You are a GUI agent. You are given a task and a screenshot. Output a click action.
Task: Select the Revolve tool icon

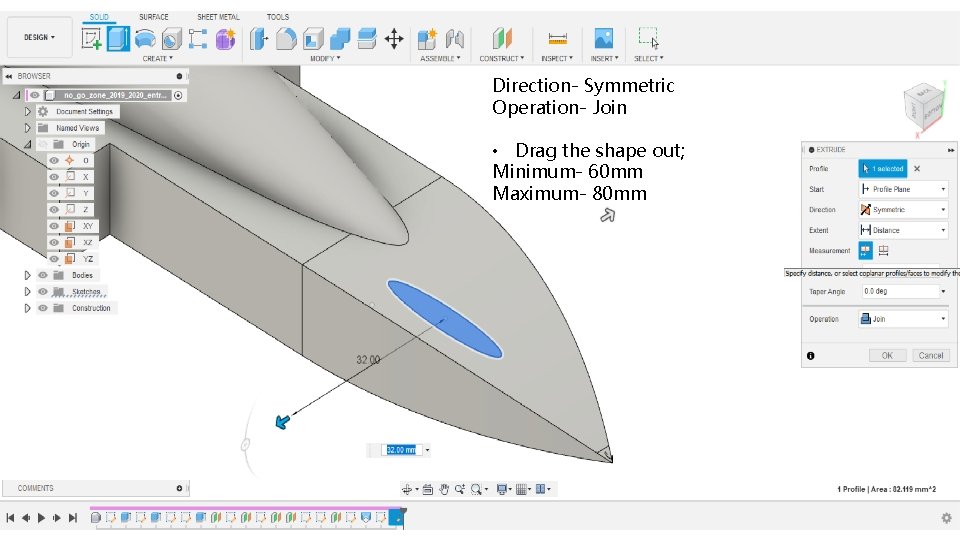pyautogui.click(x=145, y=39)
